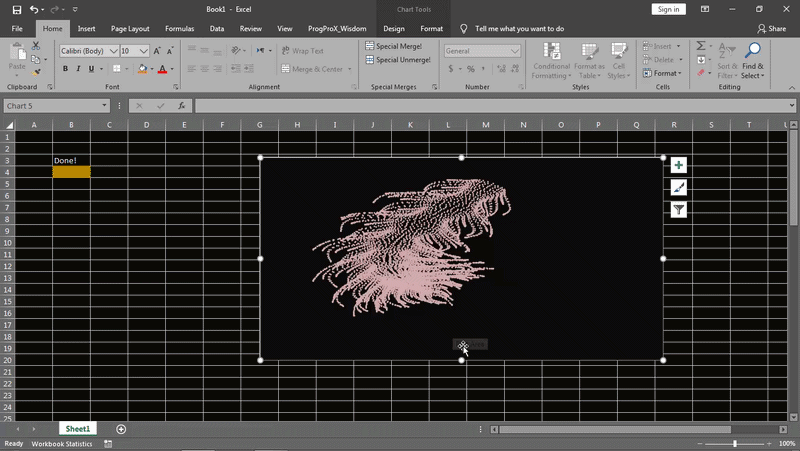Add a new sheet with plus icon
Image resolution: width=800 pixels, height=451 pixels.
[121, 429]
